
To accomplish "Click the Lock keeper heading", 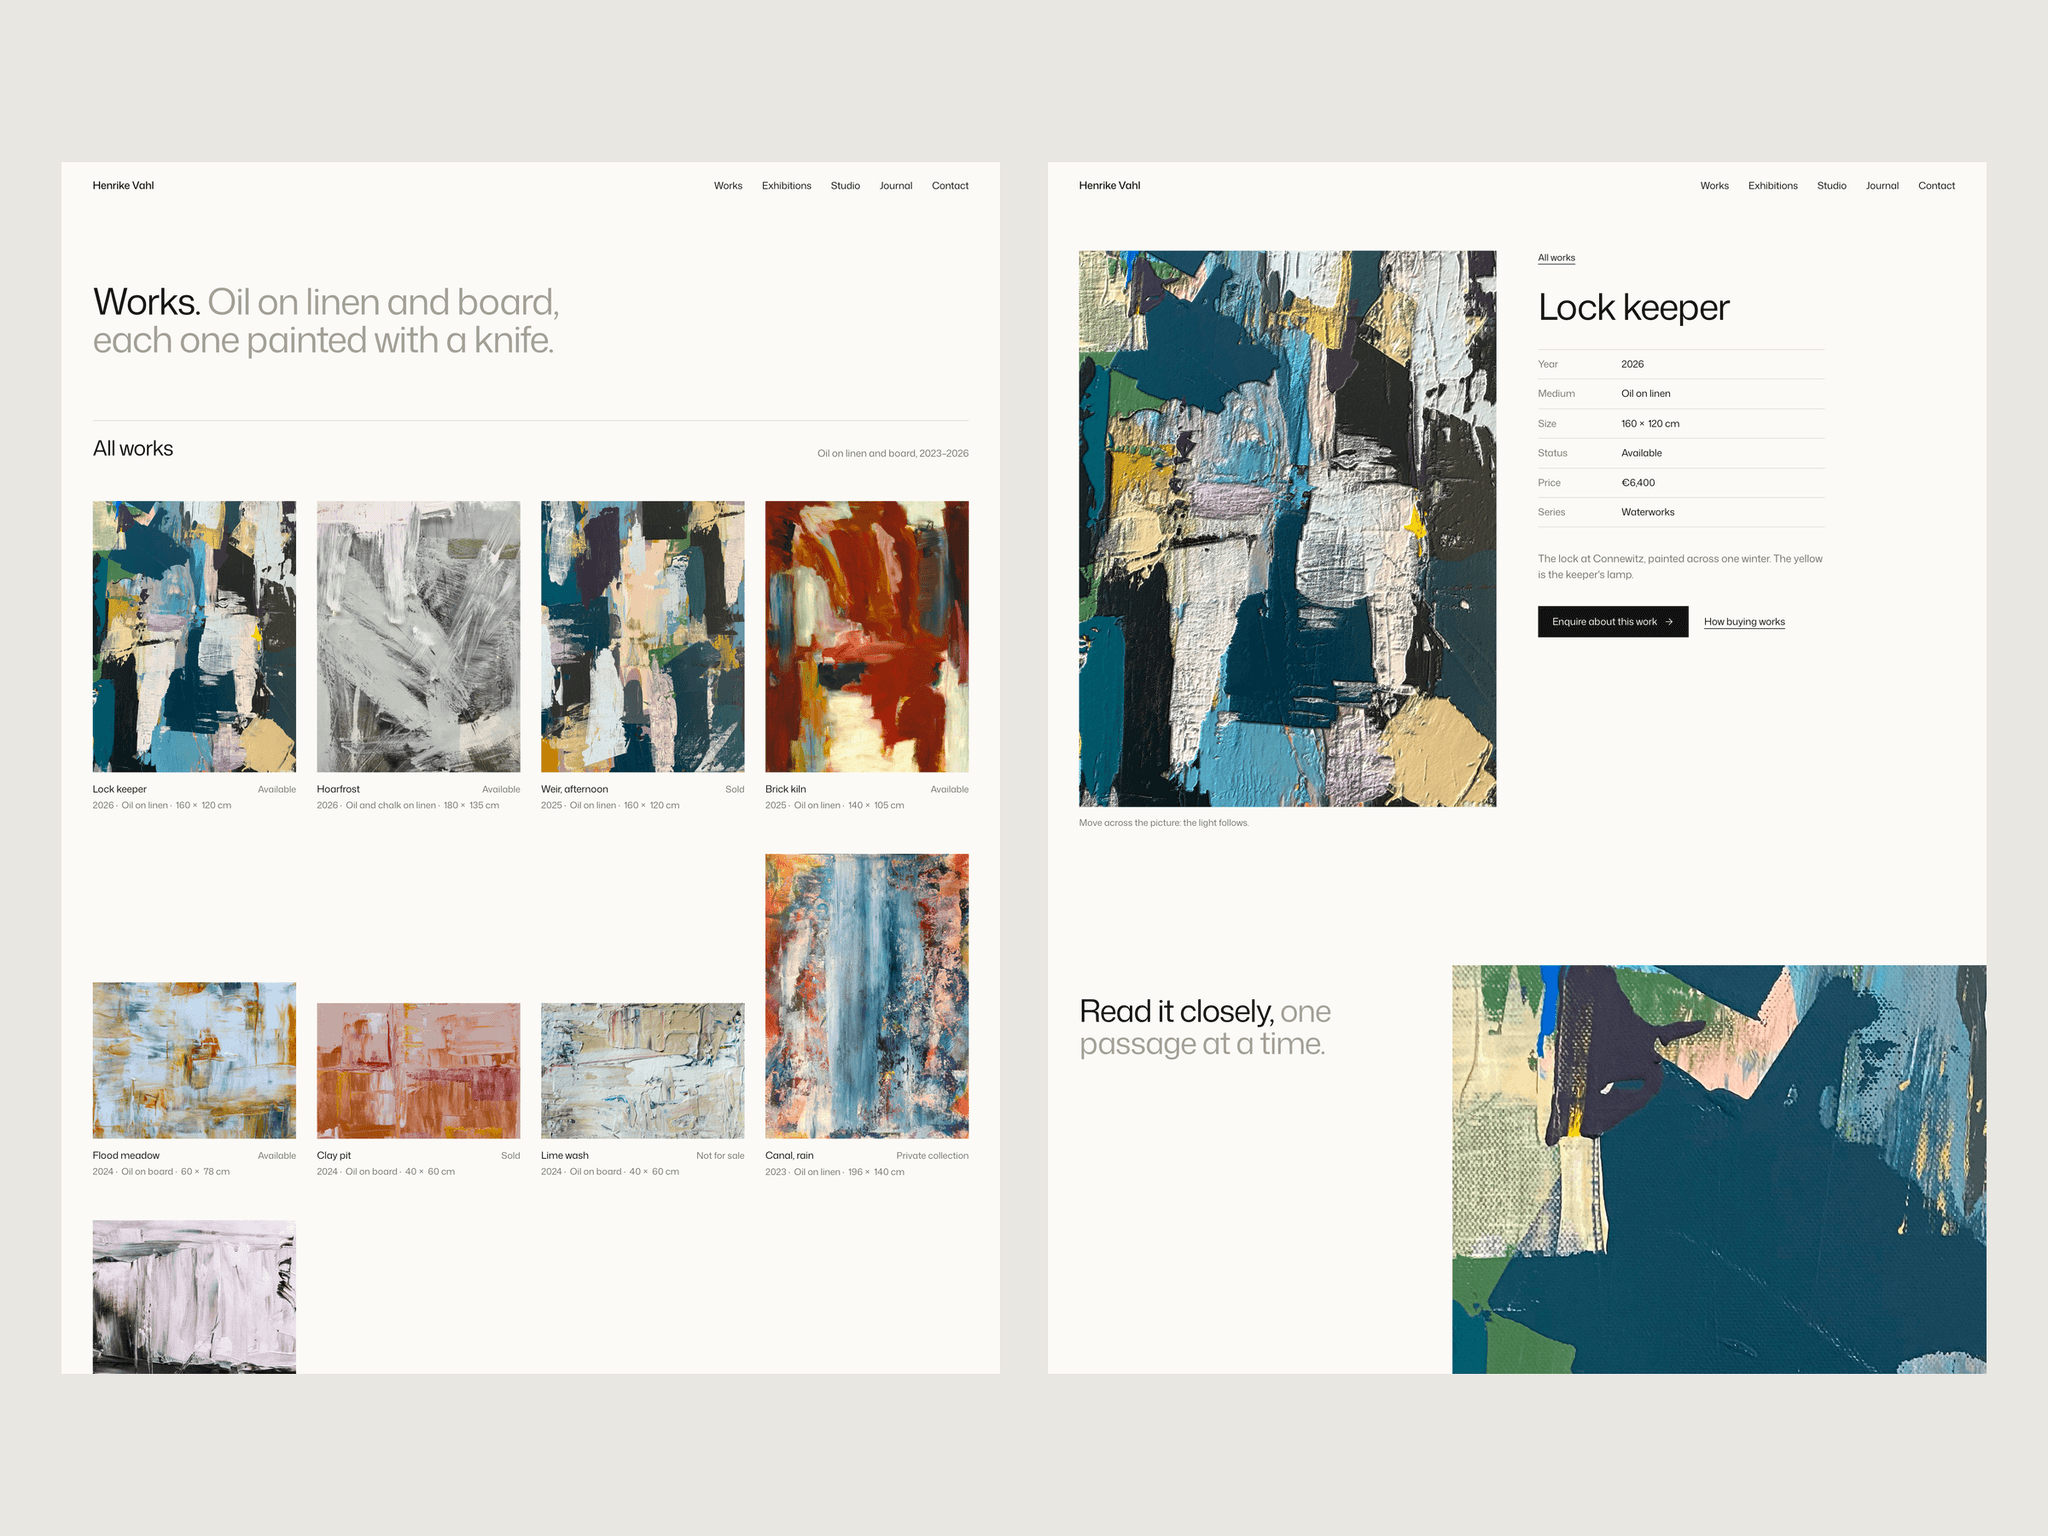I will [1633, 308].
